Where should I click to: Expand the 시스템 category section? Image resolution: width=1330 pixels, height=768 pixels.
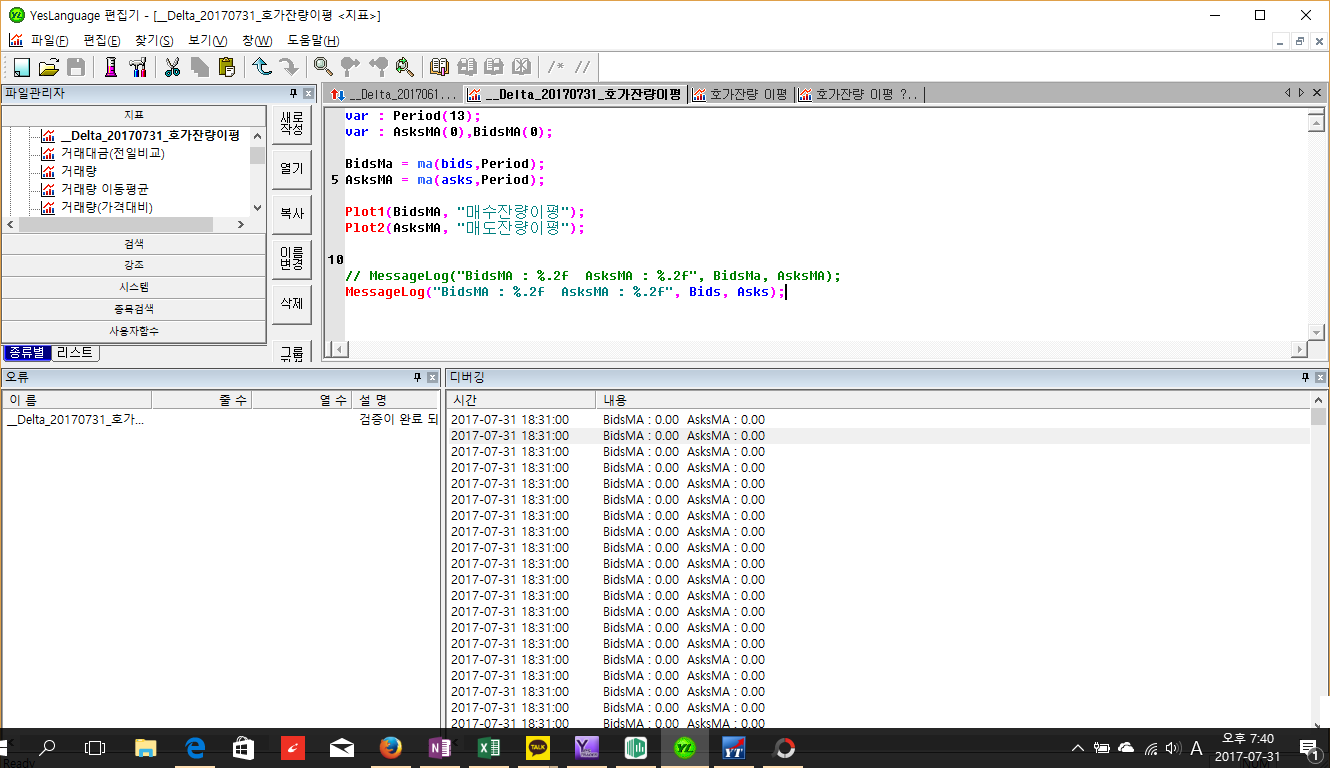click(x=134, y=287)
